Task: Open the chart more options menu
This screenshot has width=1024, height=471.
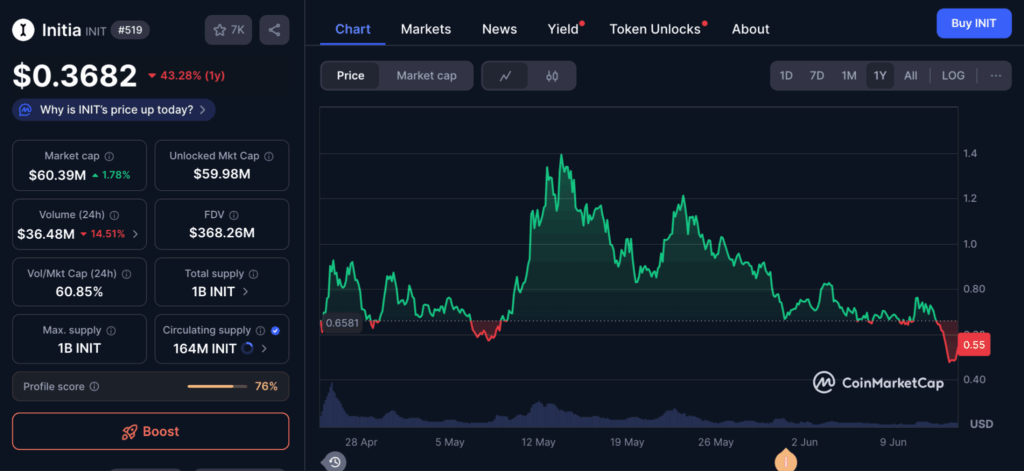Action: point(995,76)
